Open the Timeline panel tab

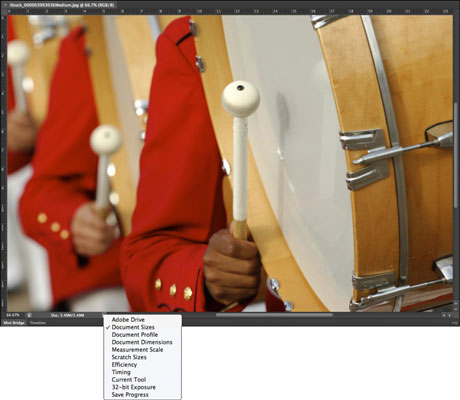pos(37,323)
